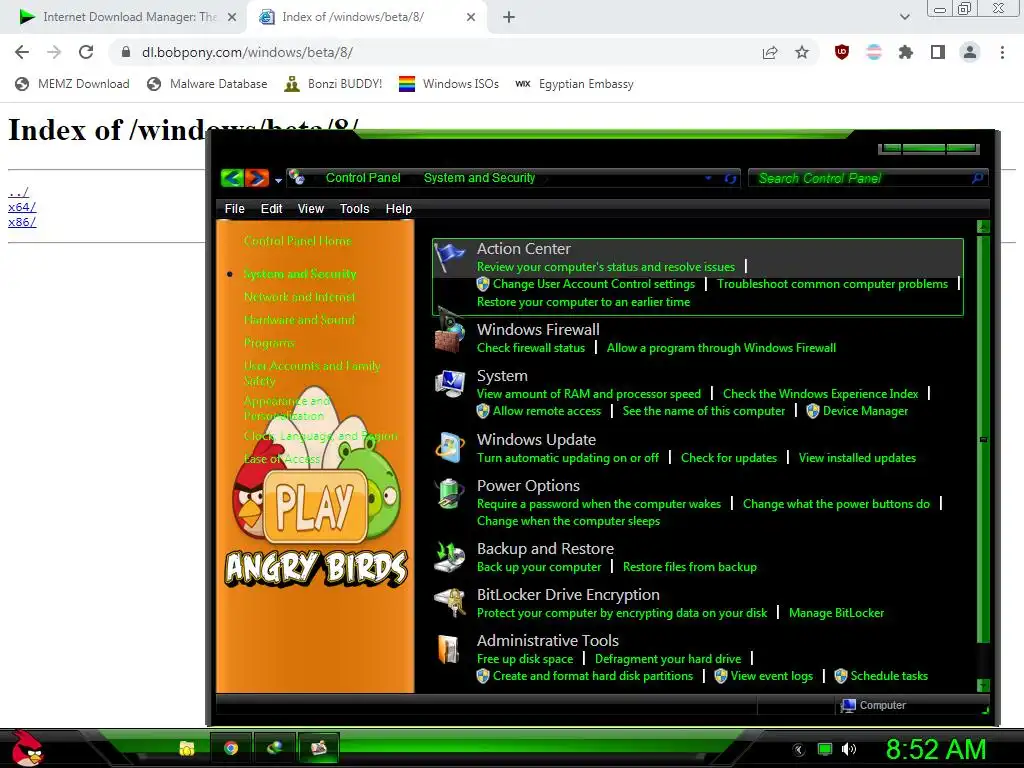Viewport: 1024px width, 768px height.
Task: Open the Chrome profile avatar
Action: [970, 52]
